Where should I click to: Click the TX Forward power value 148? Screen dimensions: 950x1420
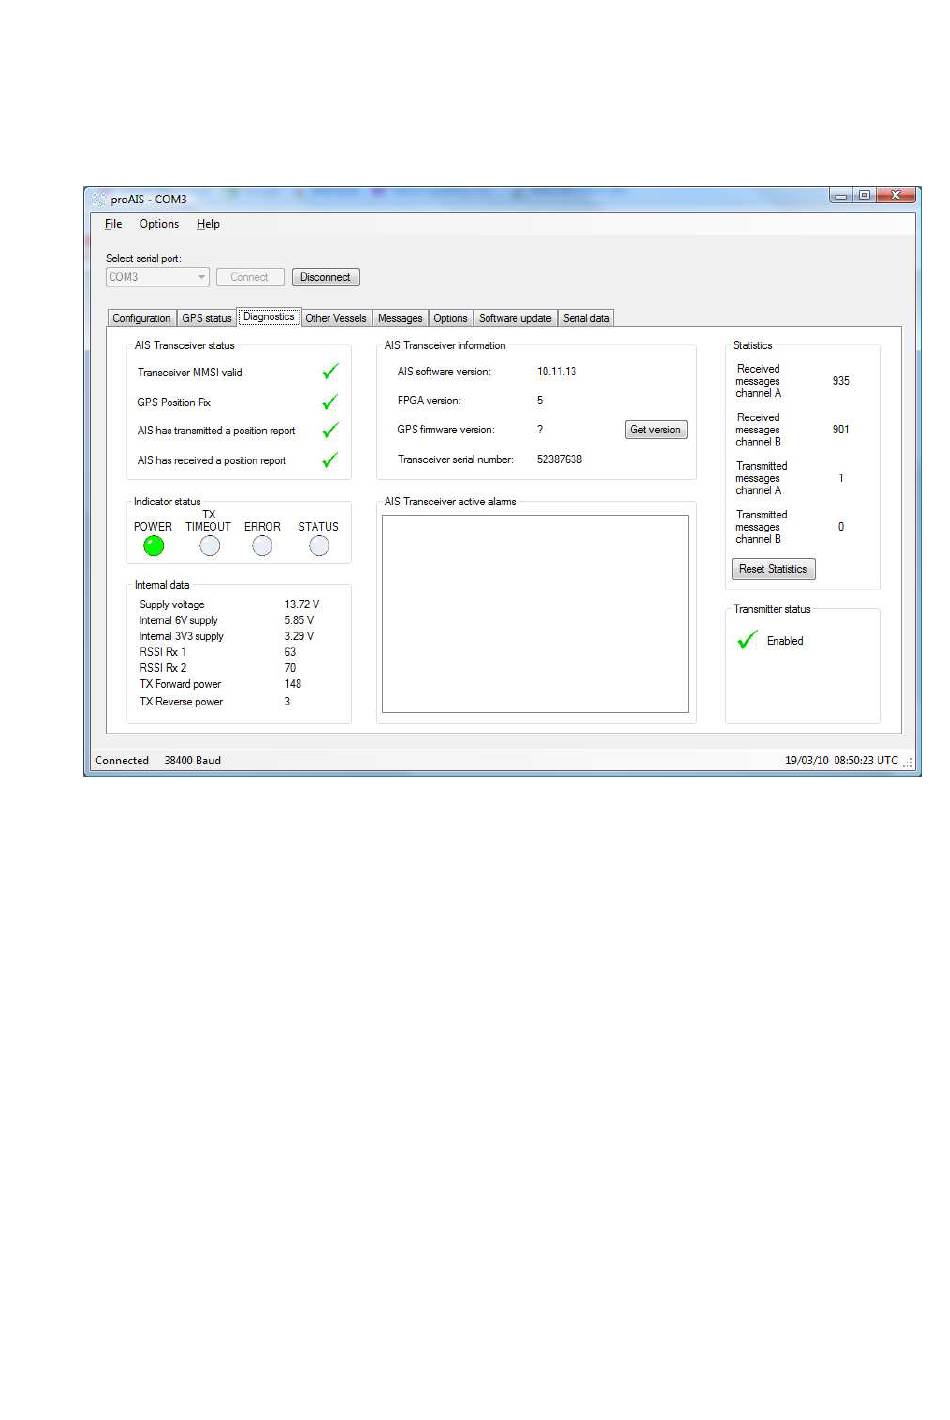pyautogui.click(x=293, y=684)
